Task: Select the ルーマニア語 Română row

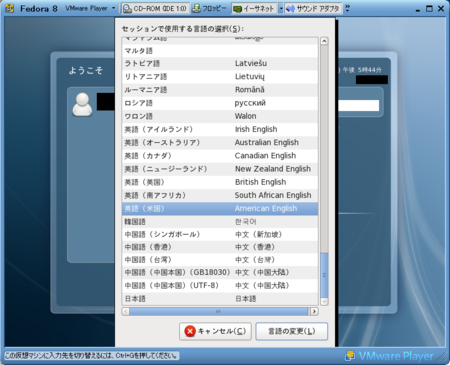Action: [x=220, y=90]
